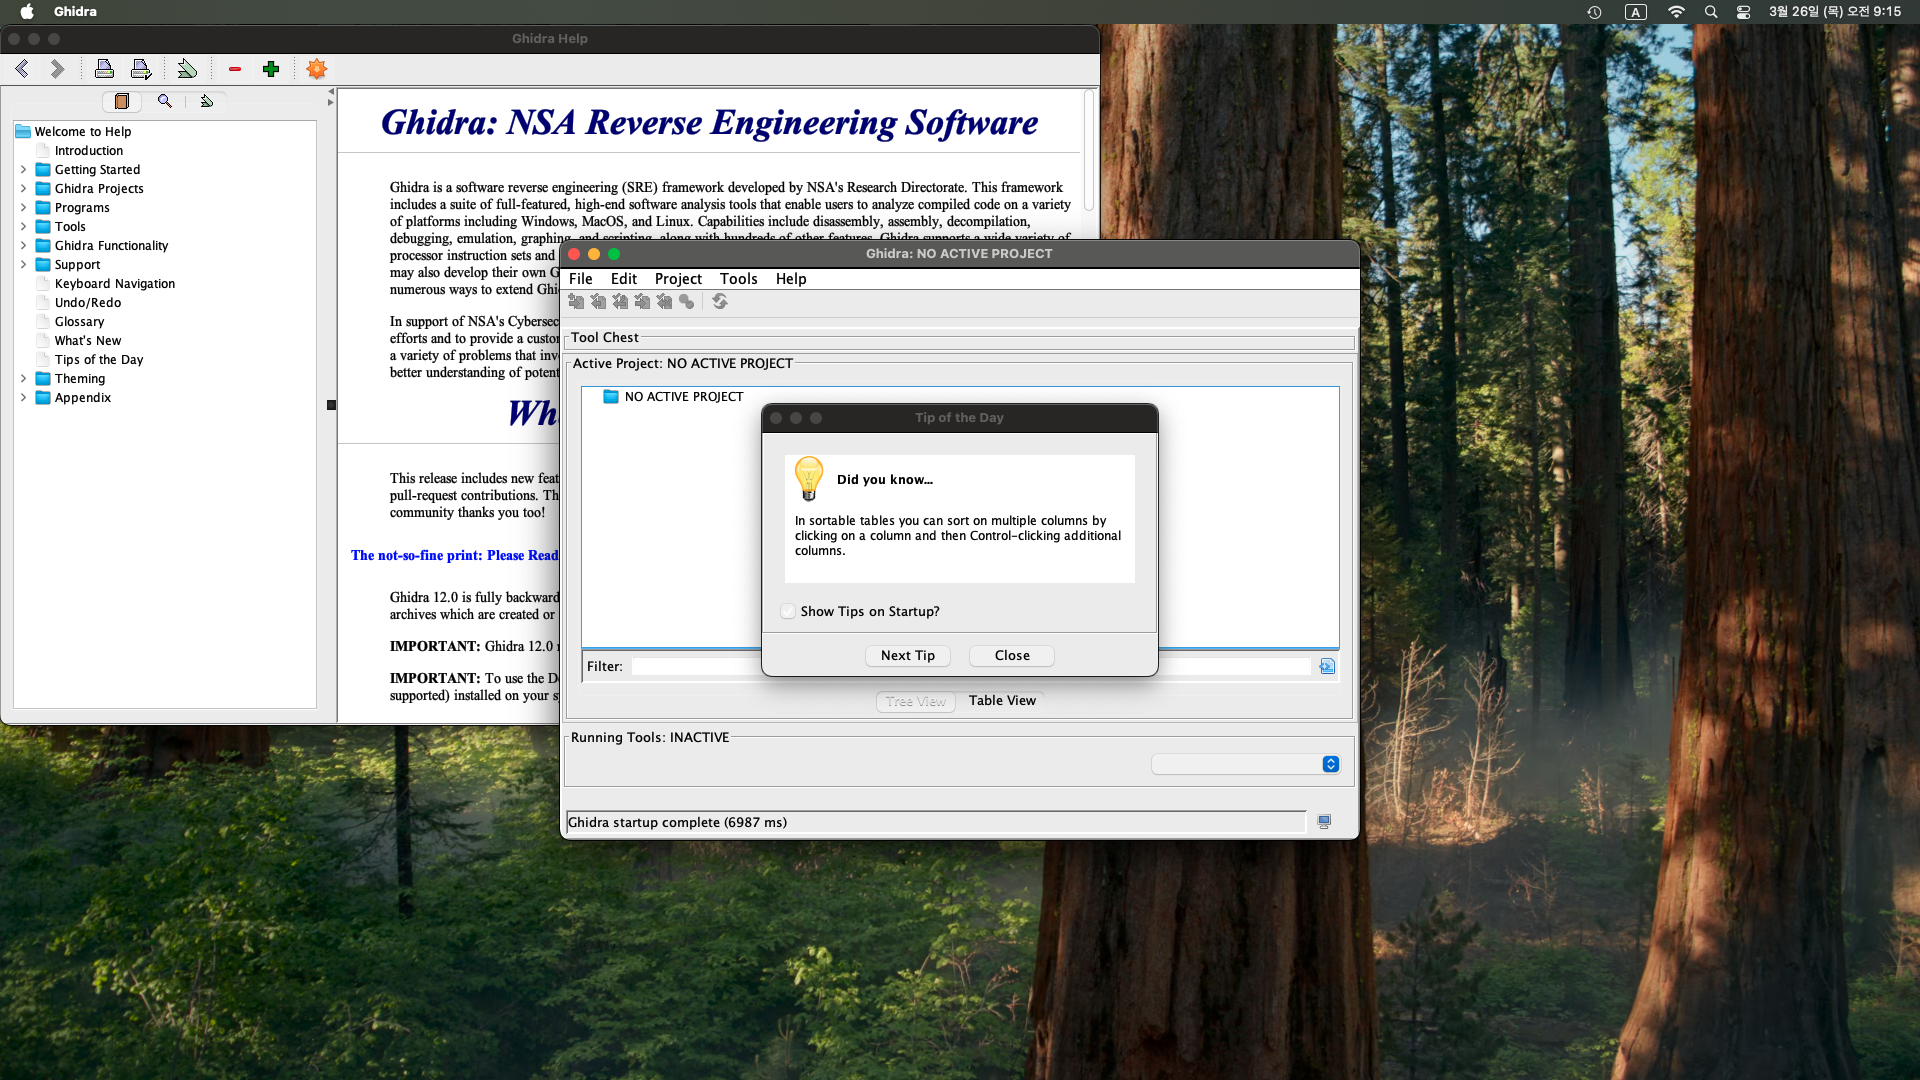Viewport: 1920px width, 1080px height.
Task: Click the Page Setup printer icon
Action: pos(141,69)
